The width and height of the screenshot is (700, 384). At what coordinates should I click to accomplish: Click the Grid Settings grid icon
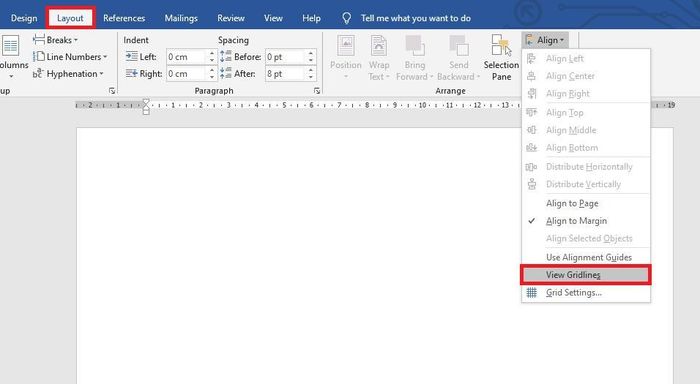point(532,292)
